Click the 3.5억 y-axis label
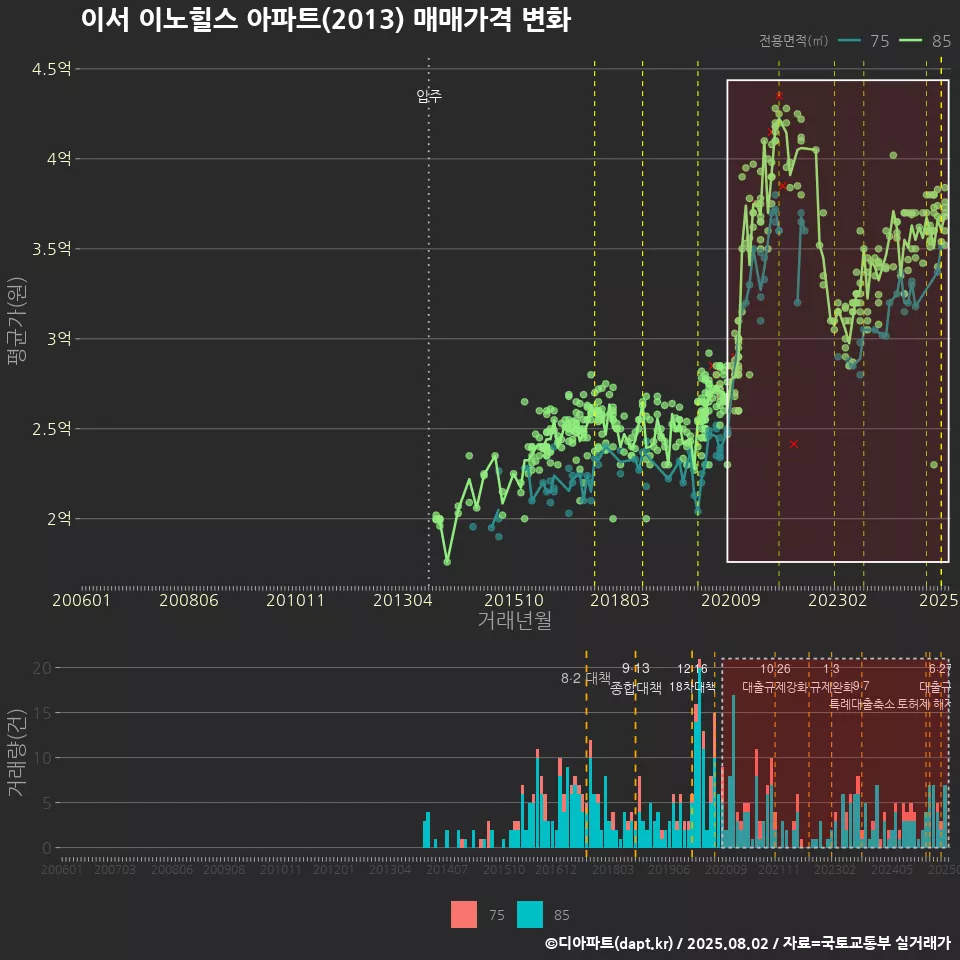The height and width of the screenshot is (960, 960). (x=51, y=249)
